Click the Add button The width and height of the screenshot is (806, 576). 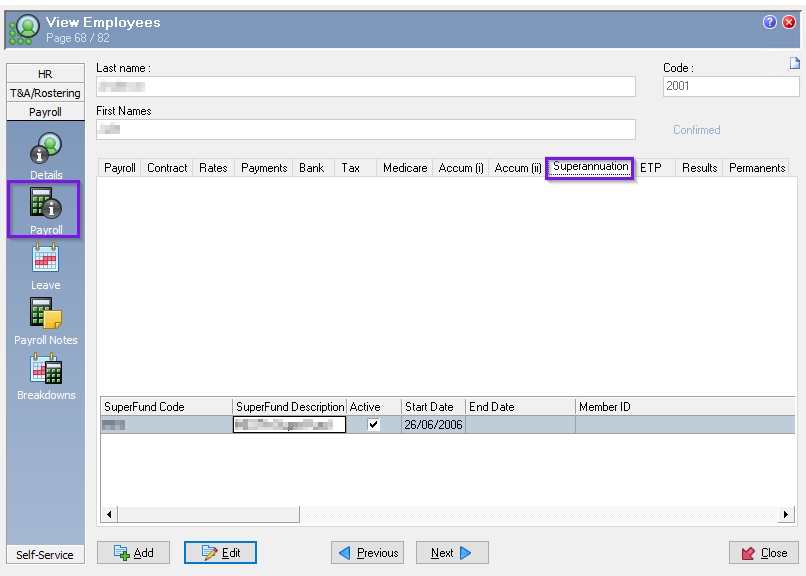tap(133, 553)
